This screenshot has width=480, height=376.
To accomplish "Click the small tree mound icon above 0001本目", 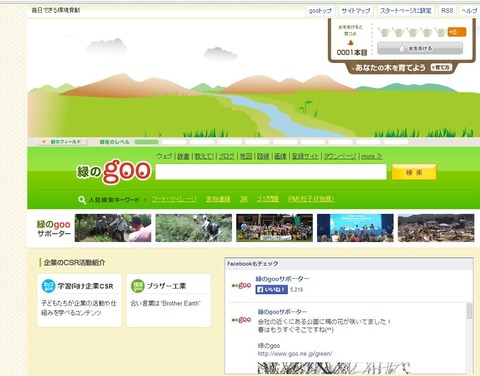I will (350, 42).
